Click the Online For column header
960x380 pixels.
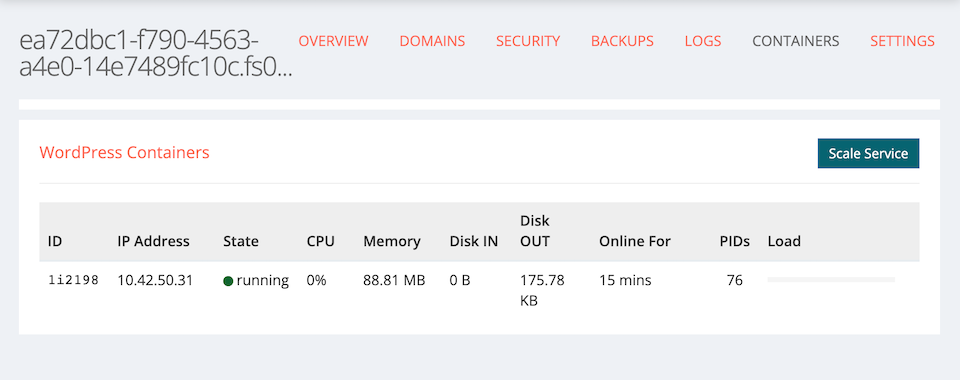(635, 241)
